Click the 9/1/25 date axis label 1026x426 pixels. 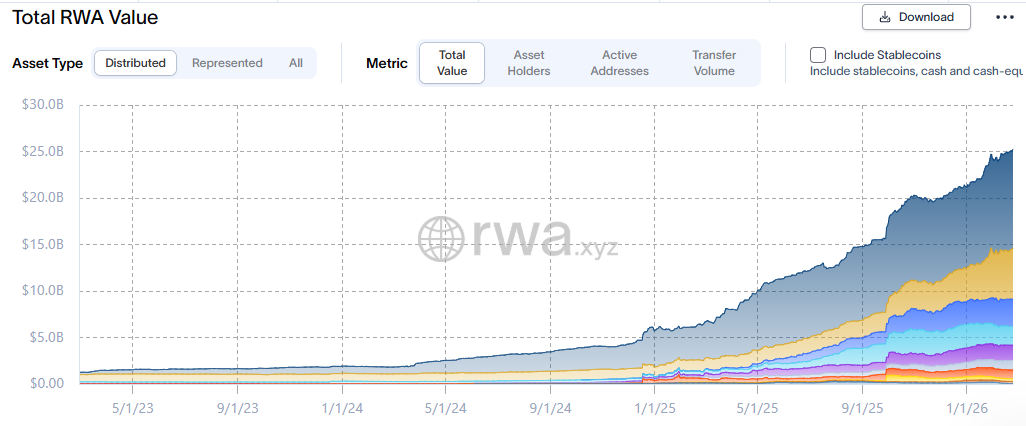click(860, 408)
